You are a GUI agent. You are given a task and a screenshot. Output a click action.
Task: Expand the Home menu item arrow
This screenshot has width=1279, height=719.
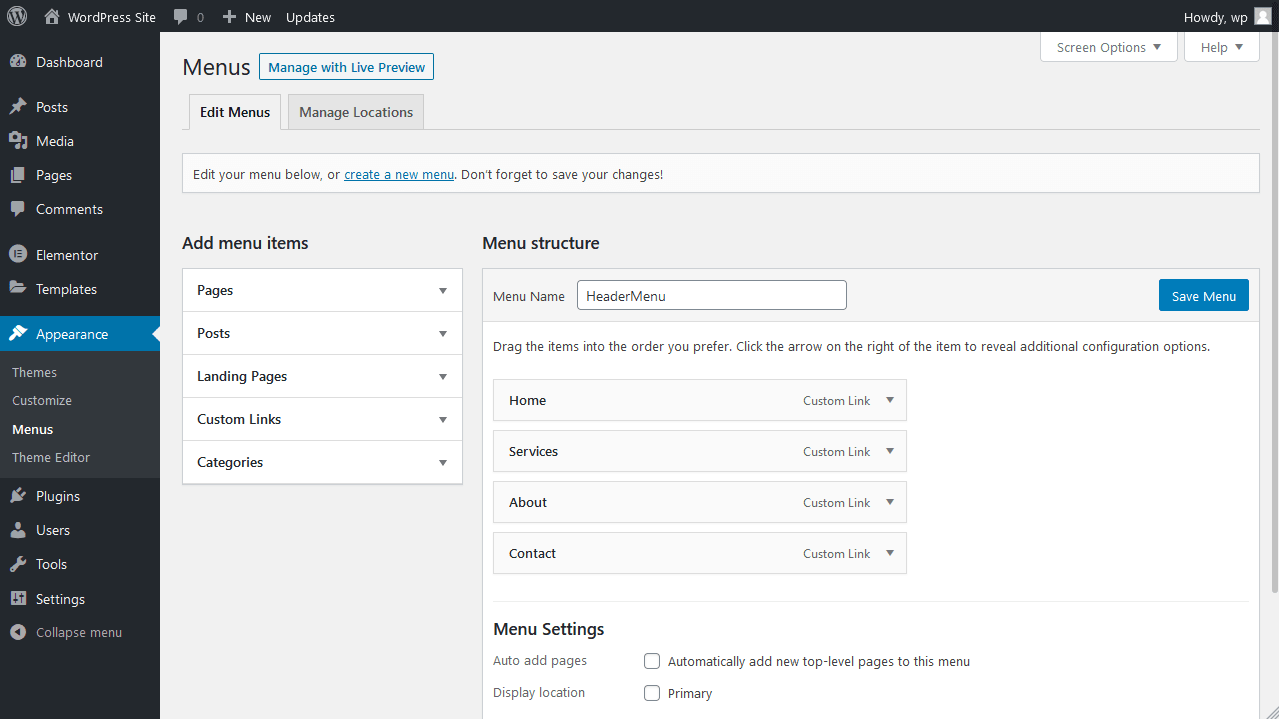[890, 400]
